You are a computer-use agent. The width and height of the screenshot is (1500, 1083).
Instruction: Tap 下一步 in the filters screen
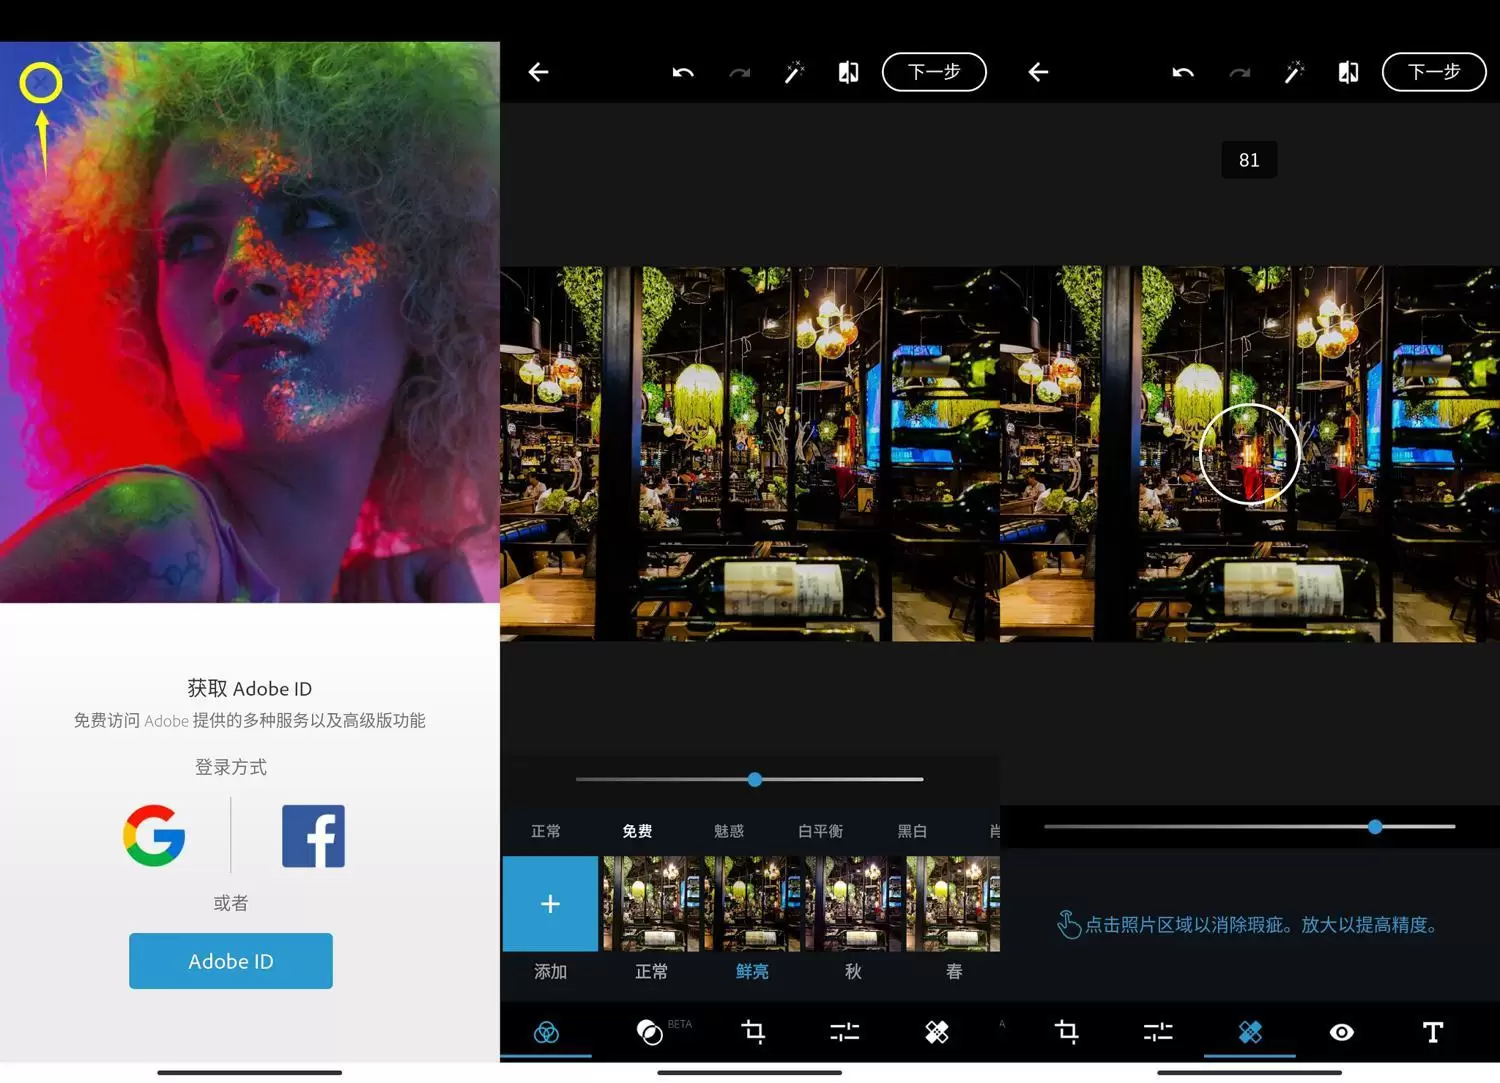tap(934, 72)
